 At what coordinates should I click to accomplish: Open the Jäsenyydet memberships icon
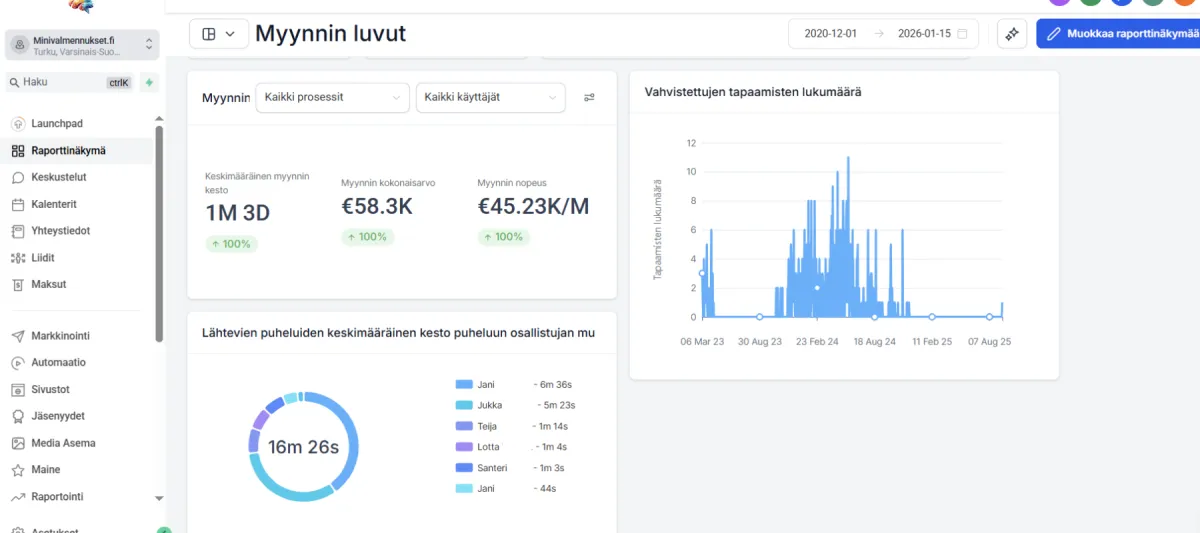click(18, 416)
